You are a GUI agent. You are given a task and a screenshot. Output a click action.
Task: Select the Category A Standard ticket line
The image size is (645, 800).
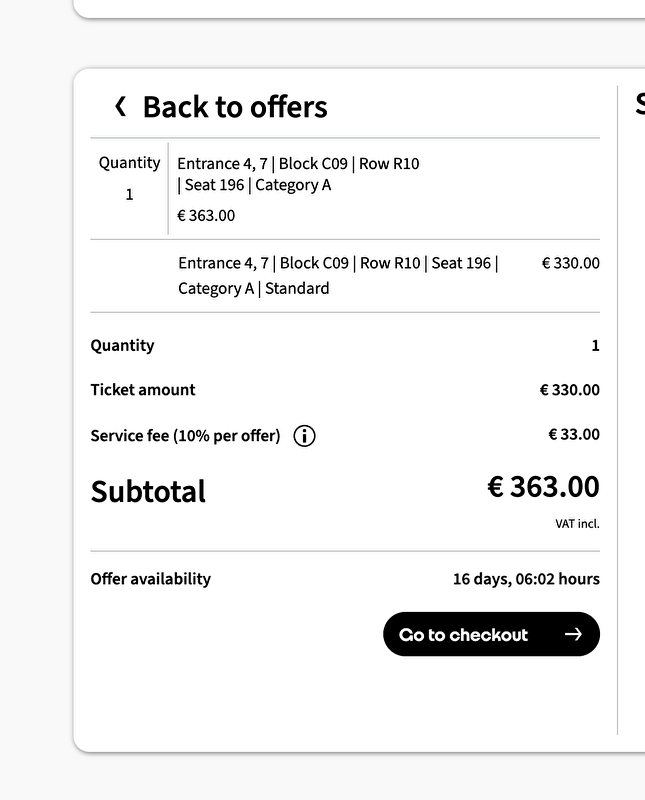[338, 276]
